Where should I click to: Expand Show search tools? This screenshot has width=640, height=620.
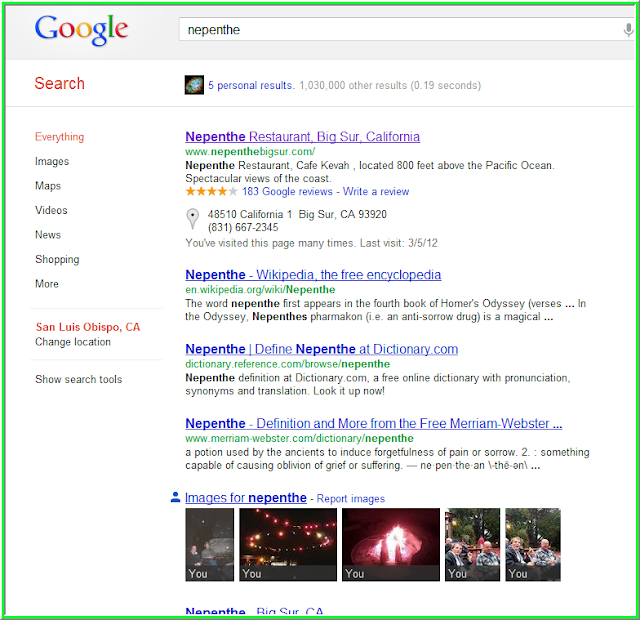(78, 379)
